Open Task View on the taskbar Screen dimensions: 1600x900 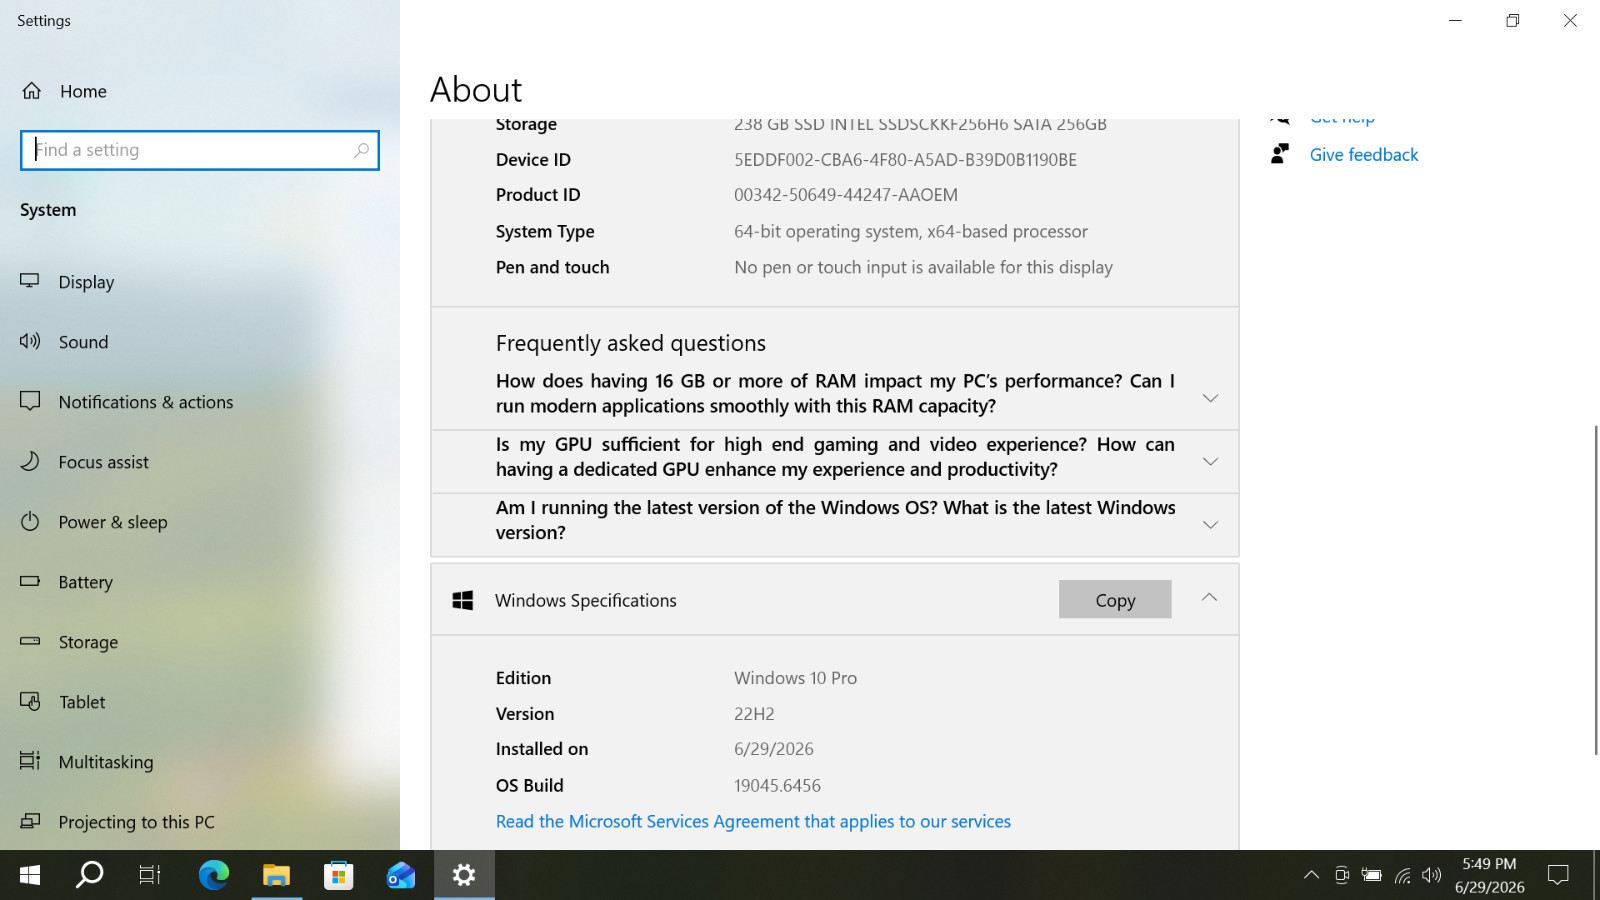point(150,875)
